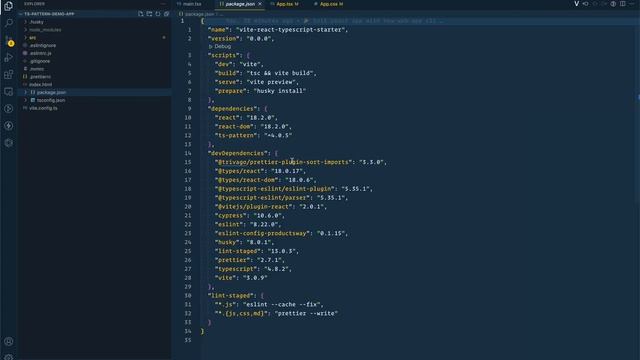Expand the src folder

(x=26, y=38)
